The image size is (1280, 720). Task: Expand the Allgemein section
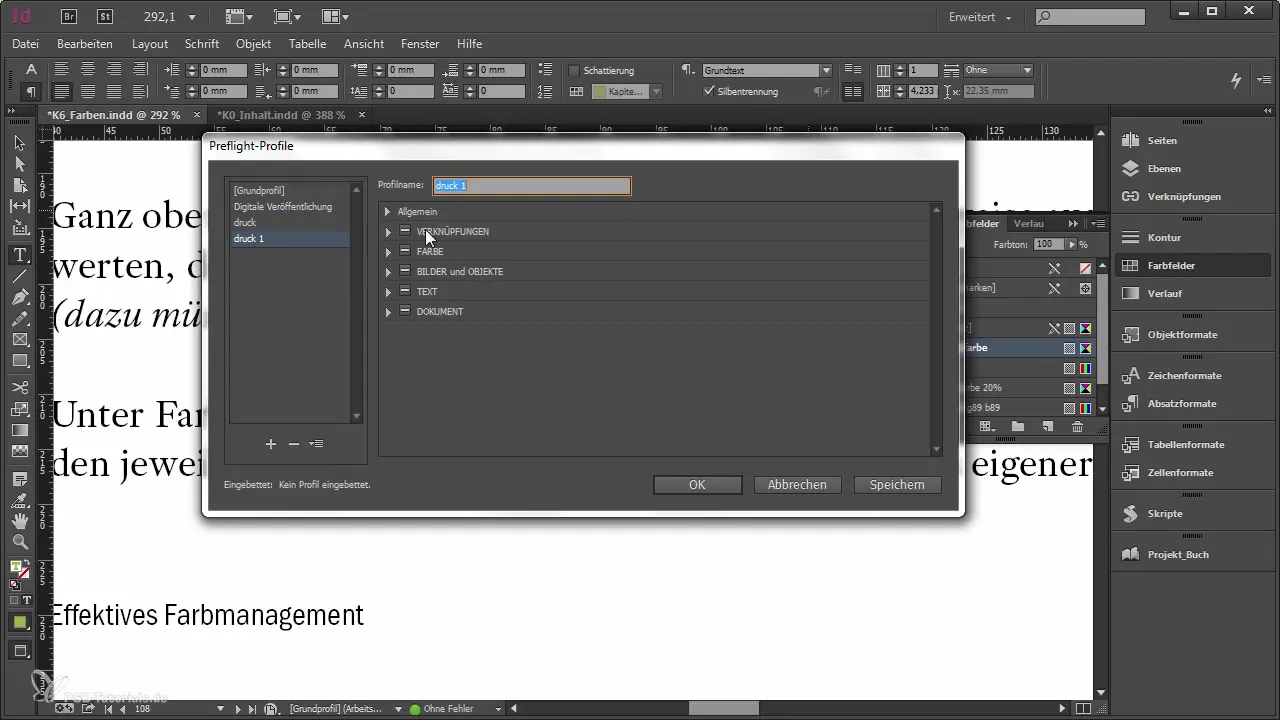click(x=388, y=212)
